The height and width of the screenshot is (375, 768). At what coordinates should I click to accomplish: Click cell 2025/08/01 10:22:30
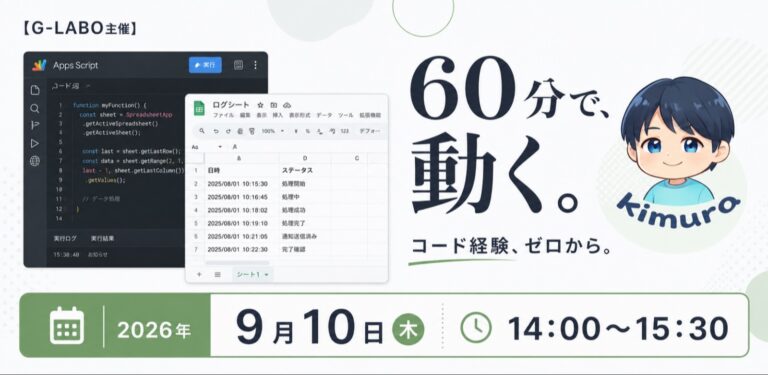241,250
